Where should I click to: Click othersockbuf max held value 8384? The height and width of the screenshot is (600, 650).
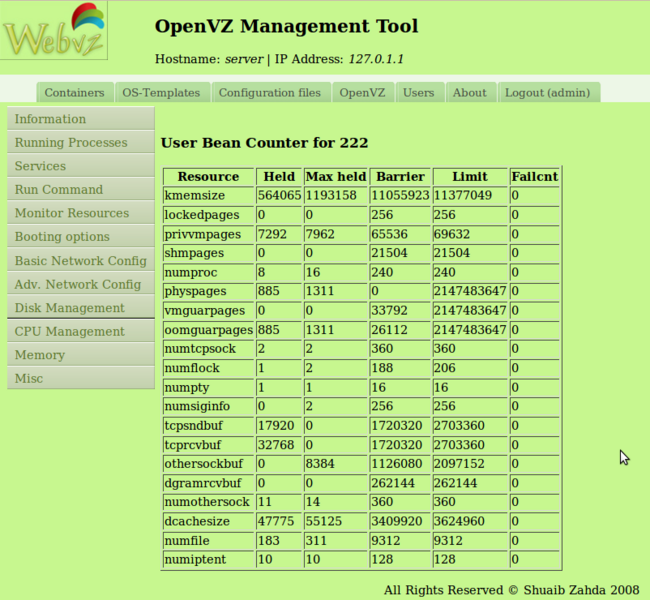point(336,464)
